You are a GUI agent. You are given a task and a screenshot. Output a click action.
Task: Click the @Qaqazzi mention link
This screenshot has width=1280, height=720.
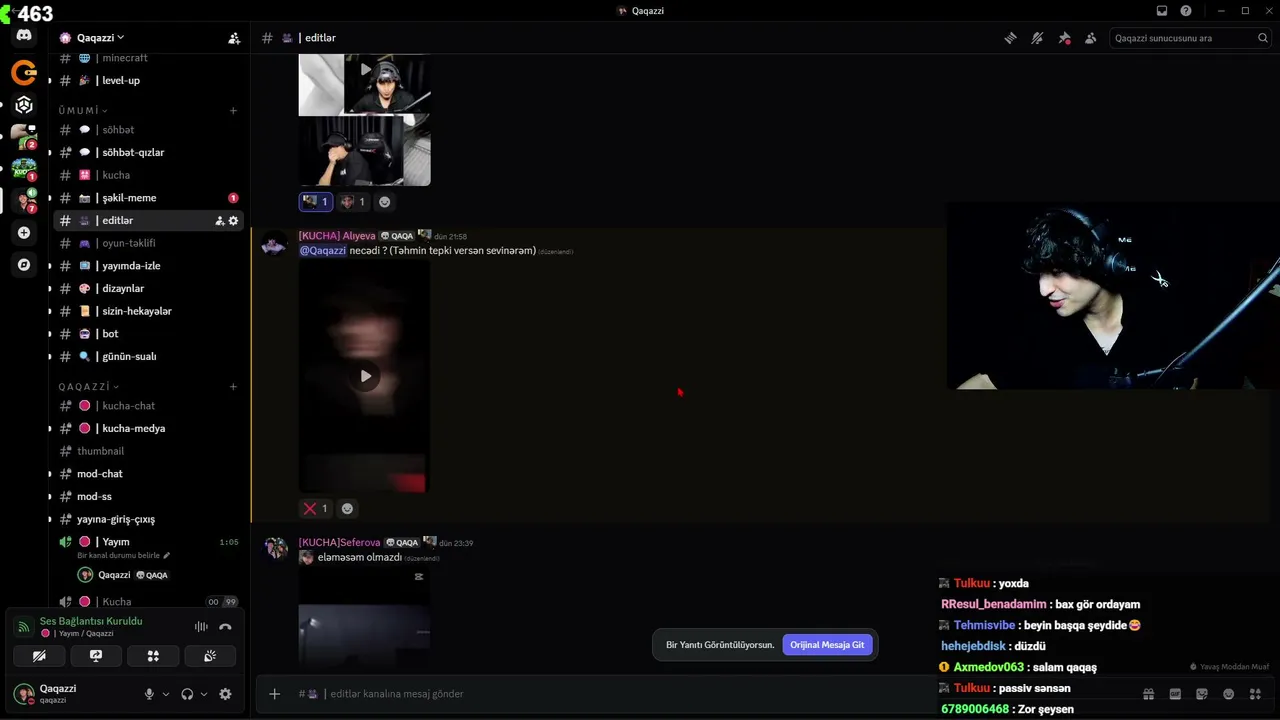(322, 251)
